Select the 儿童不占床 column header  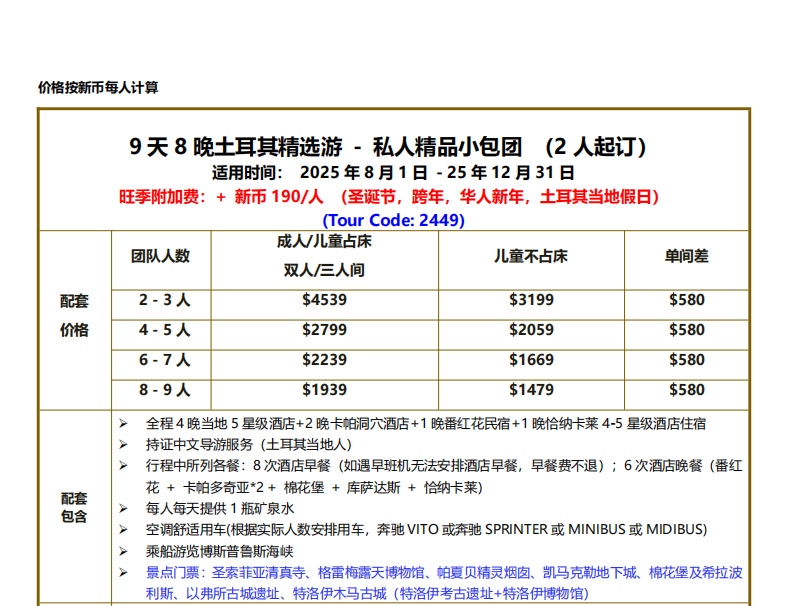pos(531,256)
